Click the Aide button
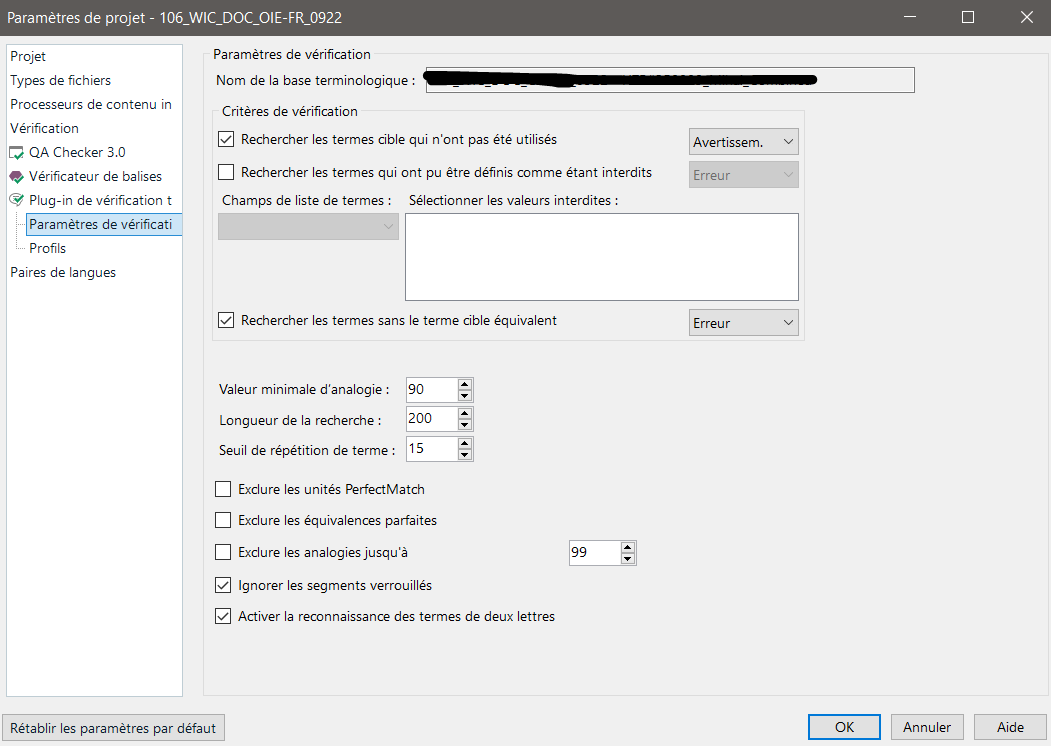The width and height of the screenshot is (1051, 746). point(1009,727)
